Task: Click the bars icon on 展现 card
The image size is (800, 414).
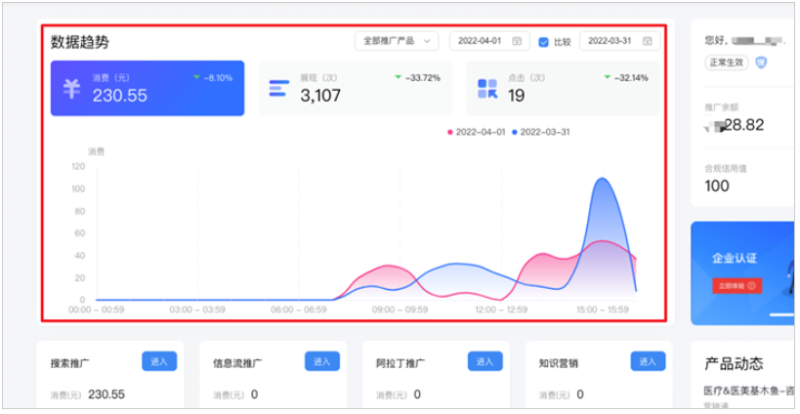Action: pyautogui.click(x=279, y=88)
